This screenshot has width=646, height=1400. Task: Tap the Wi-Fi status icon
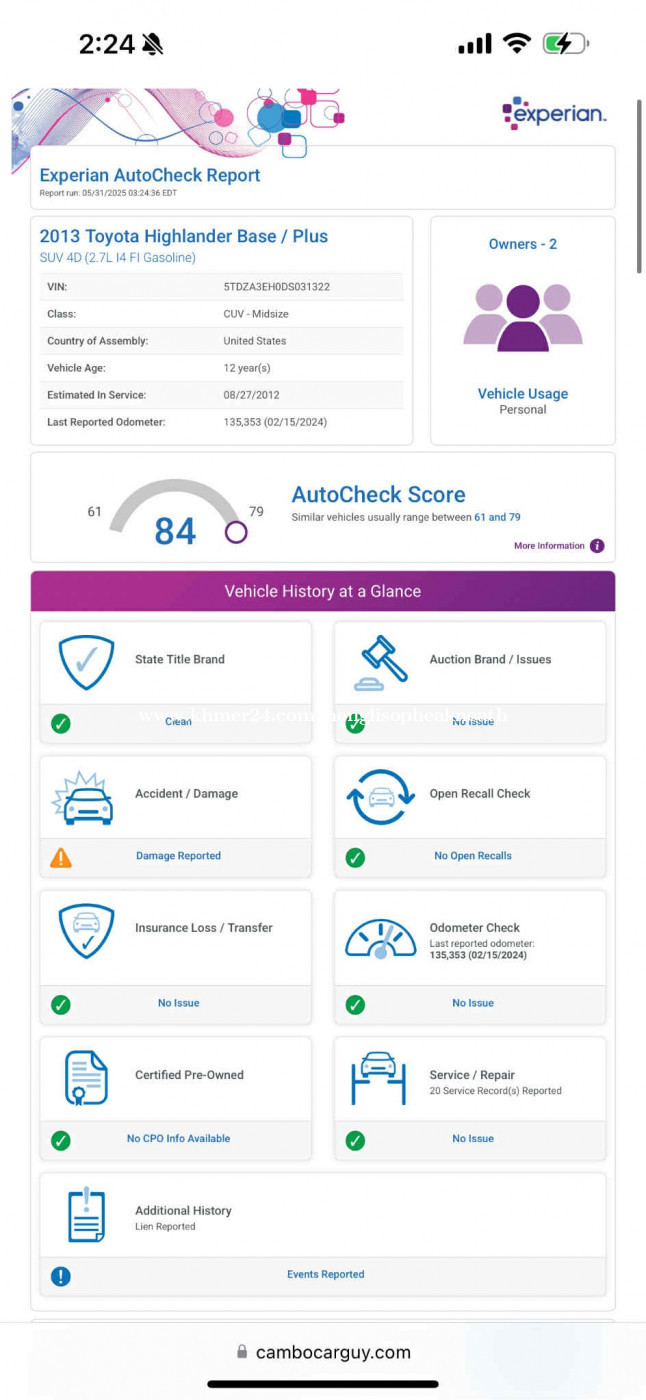[516, 43]
